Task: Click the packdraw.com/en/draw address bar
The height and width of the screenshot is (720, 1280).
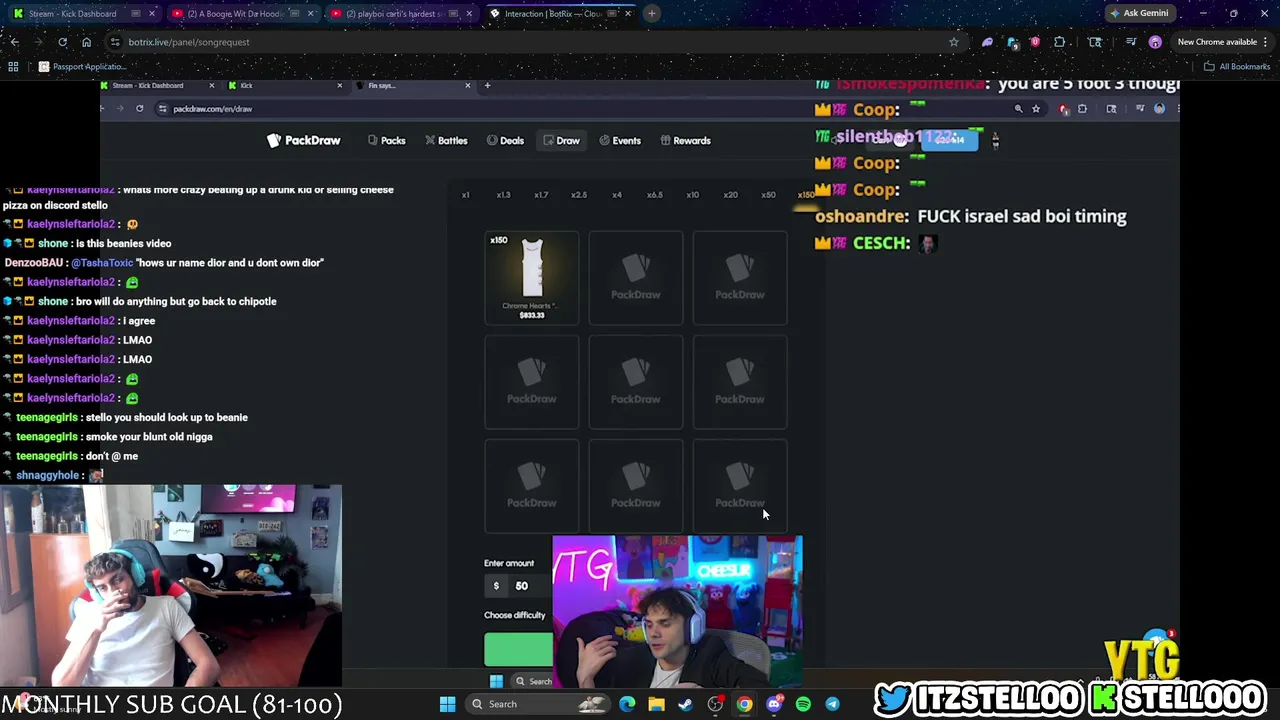Action: coord(590,109)
